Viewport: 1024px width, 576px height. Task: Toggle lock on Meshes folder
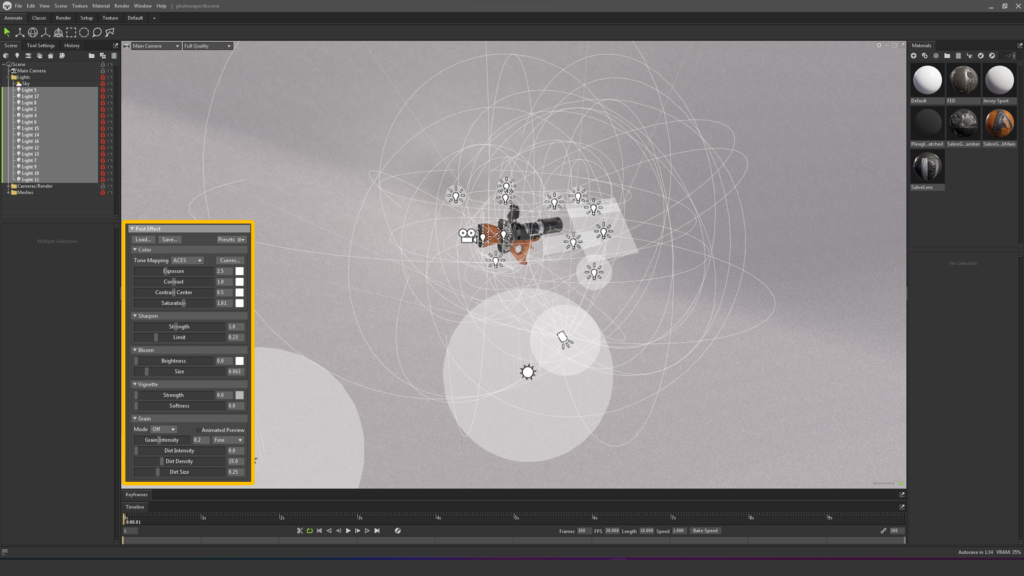point(103,193)
